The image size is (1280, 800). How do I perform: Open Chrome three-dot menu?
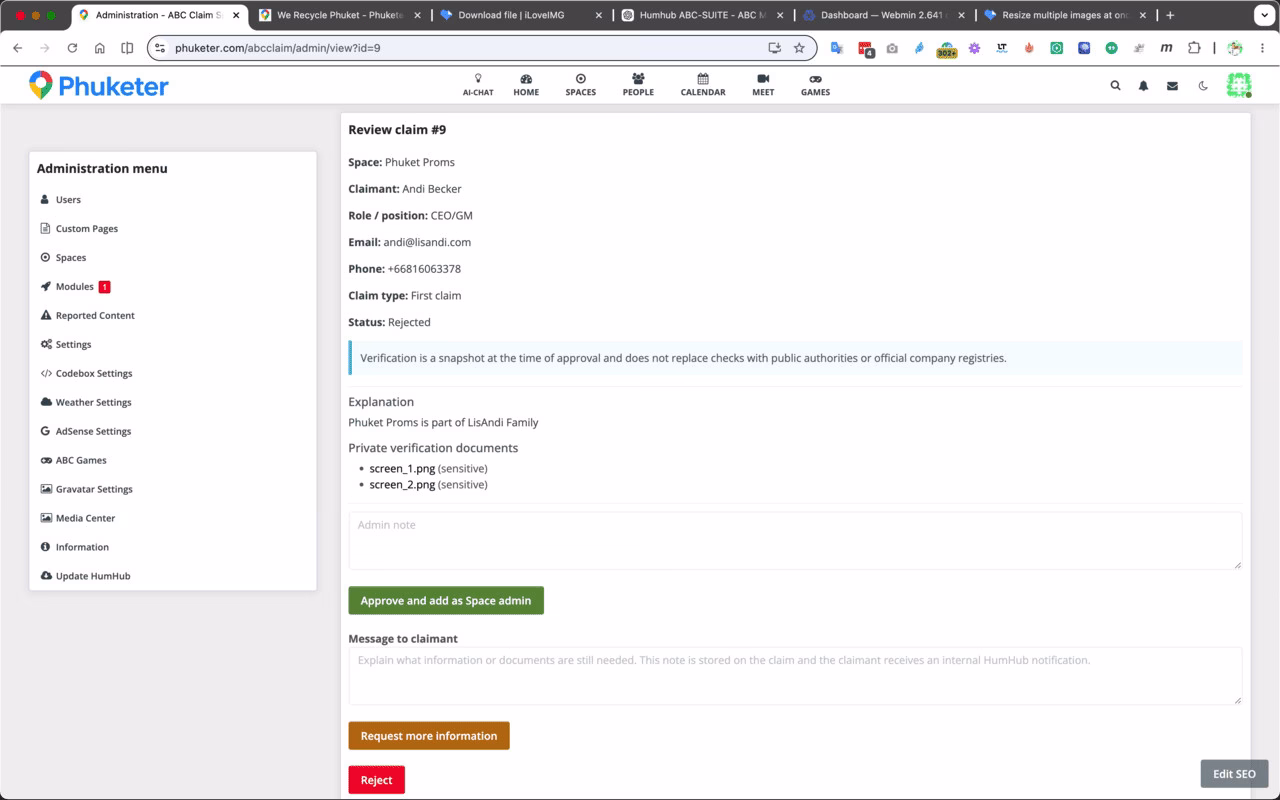click(1261, 48)
